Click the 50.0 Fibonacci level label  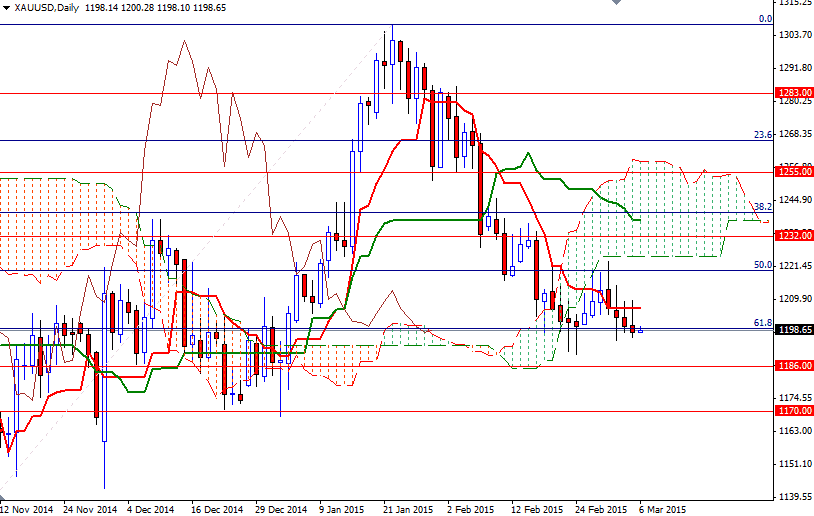[763, 265]
